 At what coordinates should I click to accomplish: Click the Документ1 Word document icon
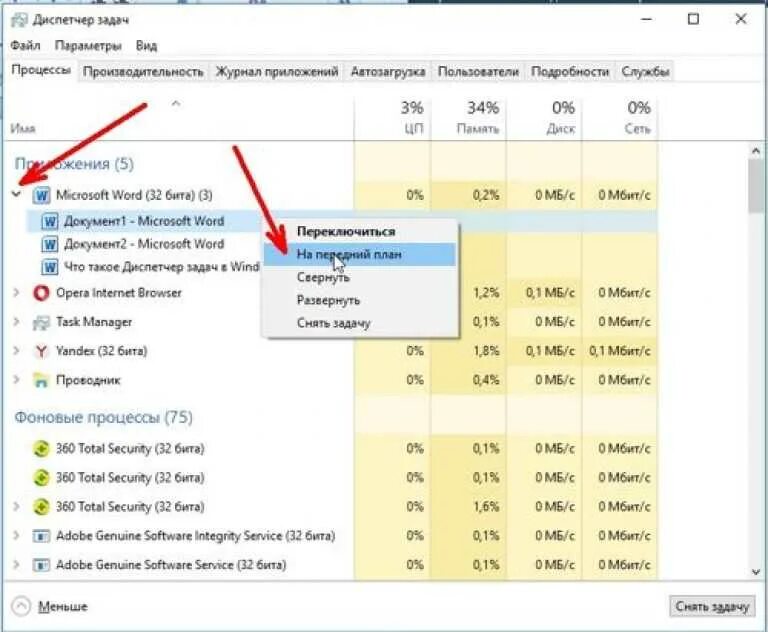click(49, 221)
